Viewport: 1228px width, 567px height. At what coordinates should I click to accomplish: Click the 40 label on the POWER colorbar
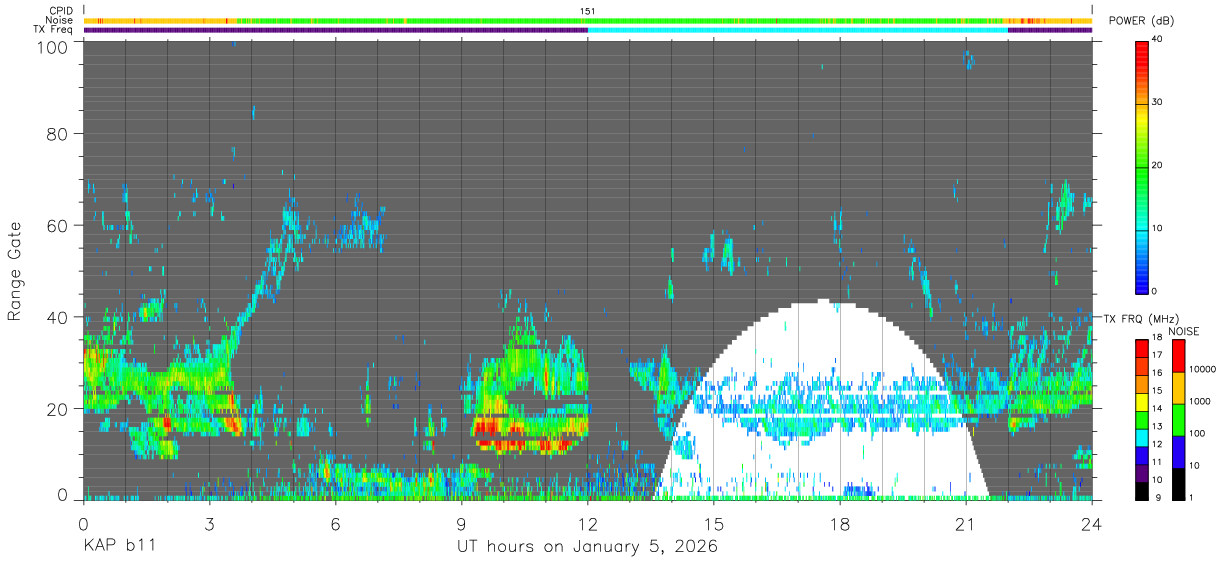(x=1159, y=39)
